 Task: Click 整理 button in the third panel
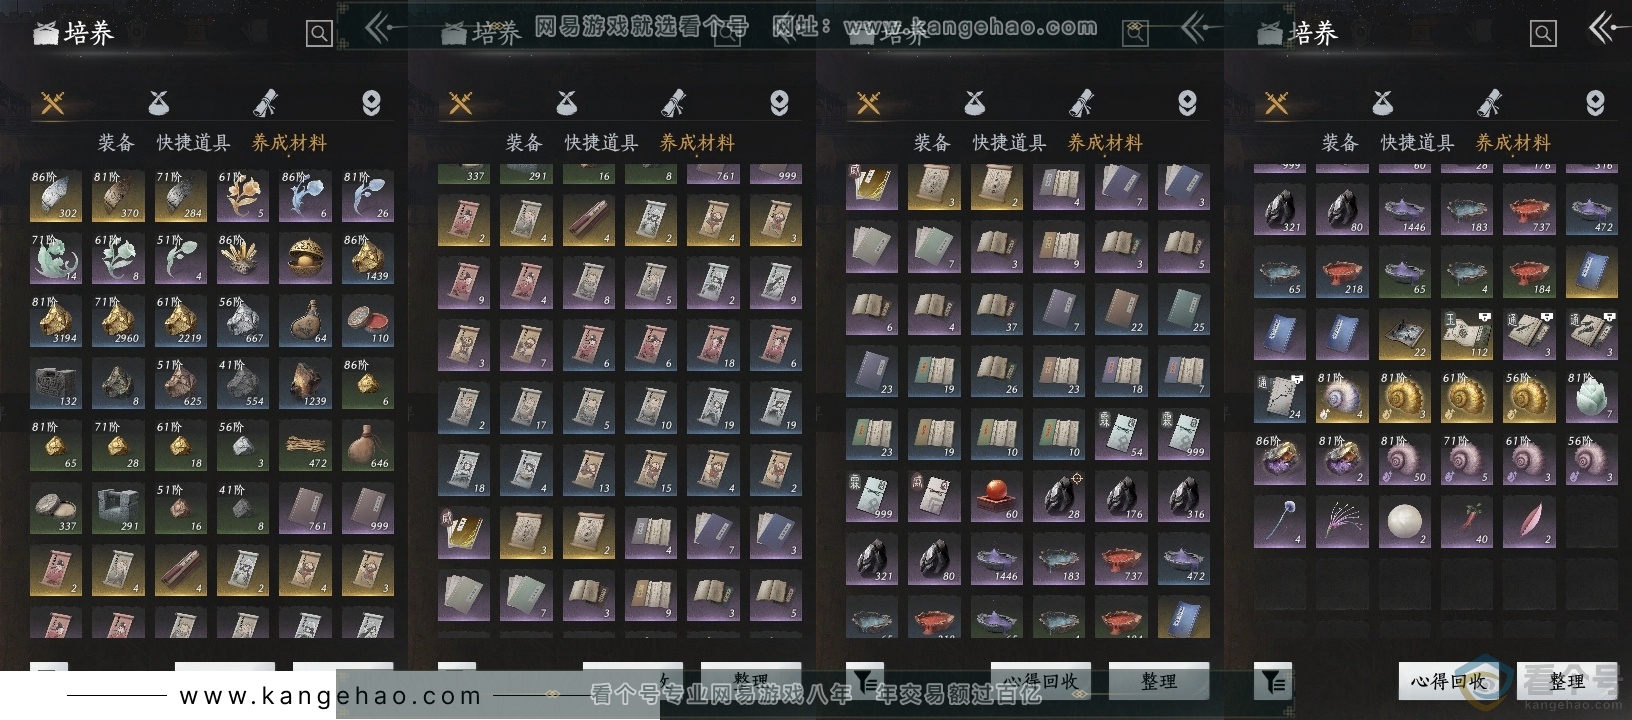coord(1159,681)
